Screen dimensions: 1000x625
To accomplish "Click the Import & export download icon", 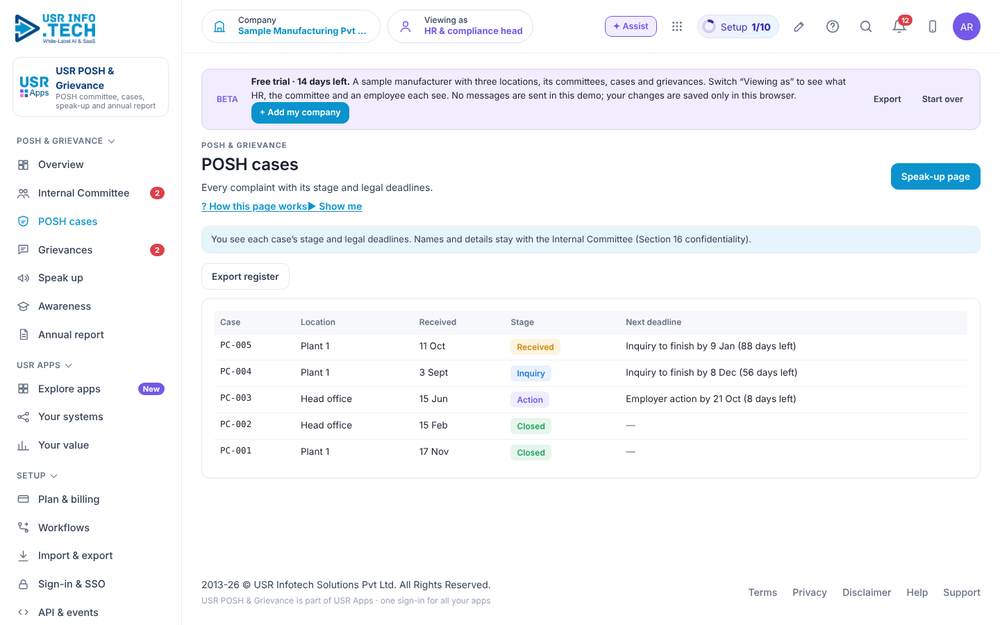I will pos(23,555).
